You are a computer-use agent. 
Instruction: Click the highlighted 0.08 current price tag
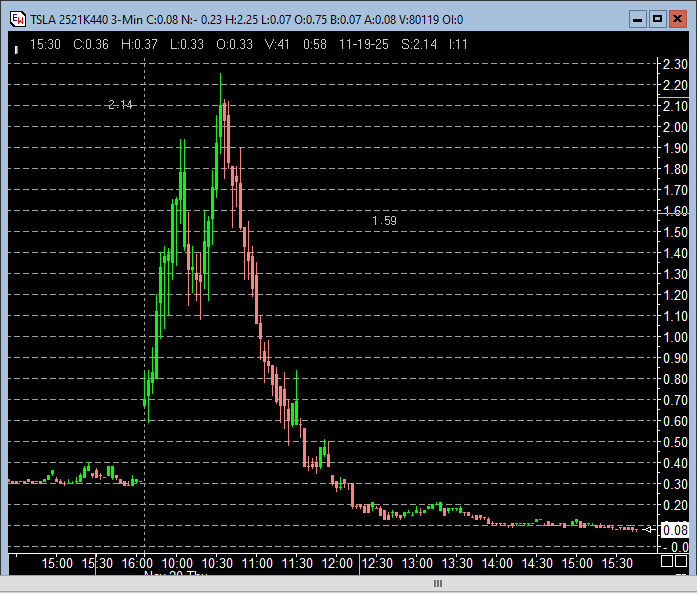point(672,529)
